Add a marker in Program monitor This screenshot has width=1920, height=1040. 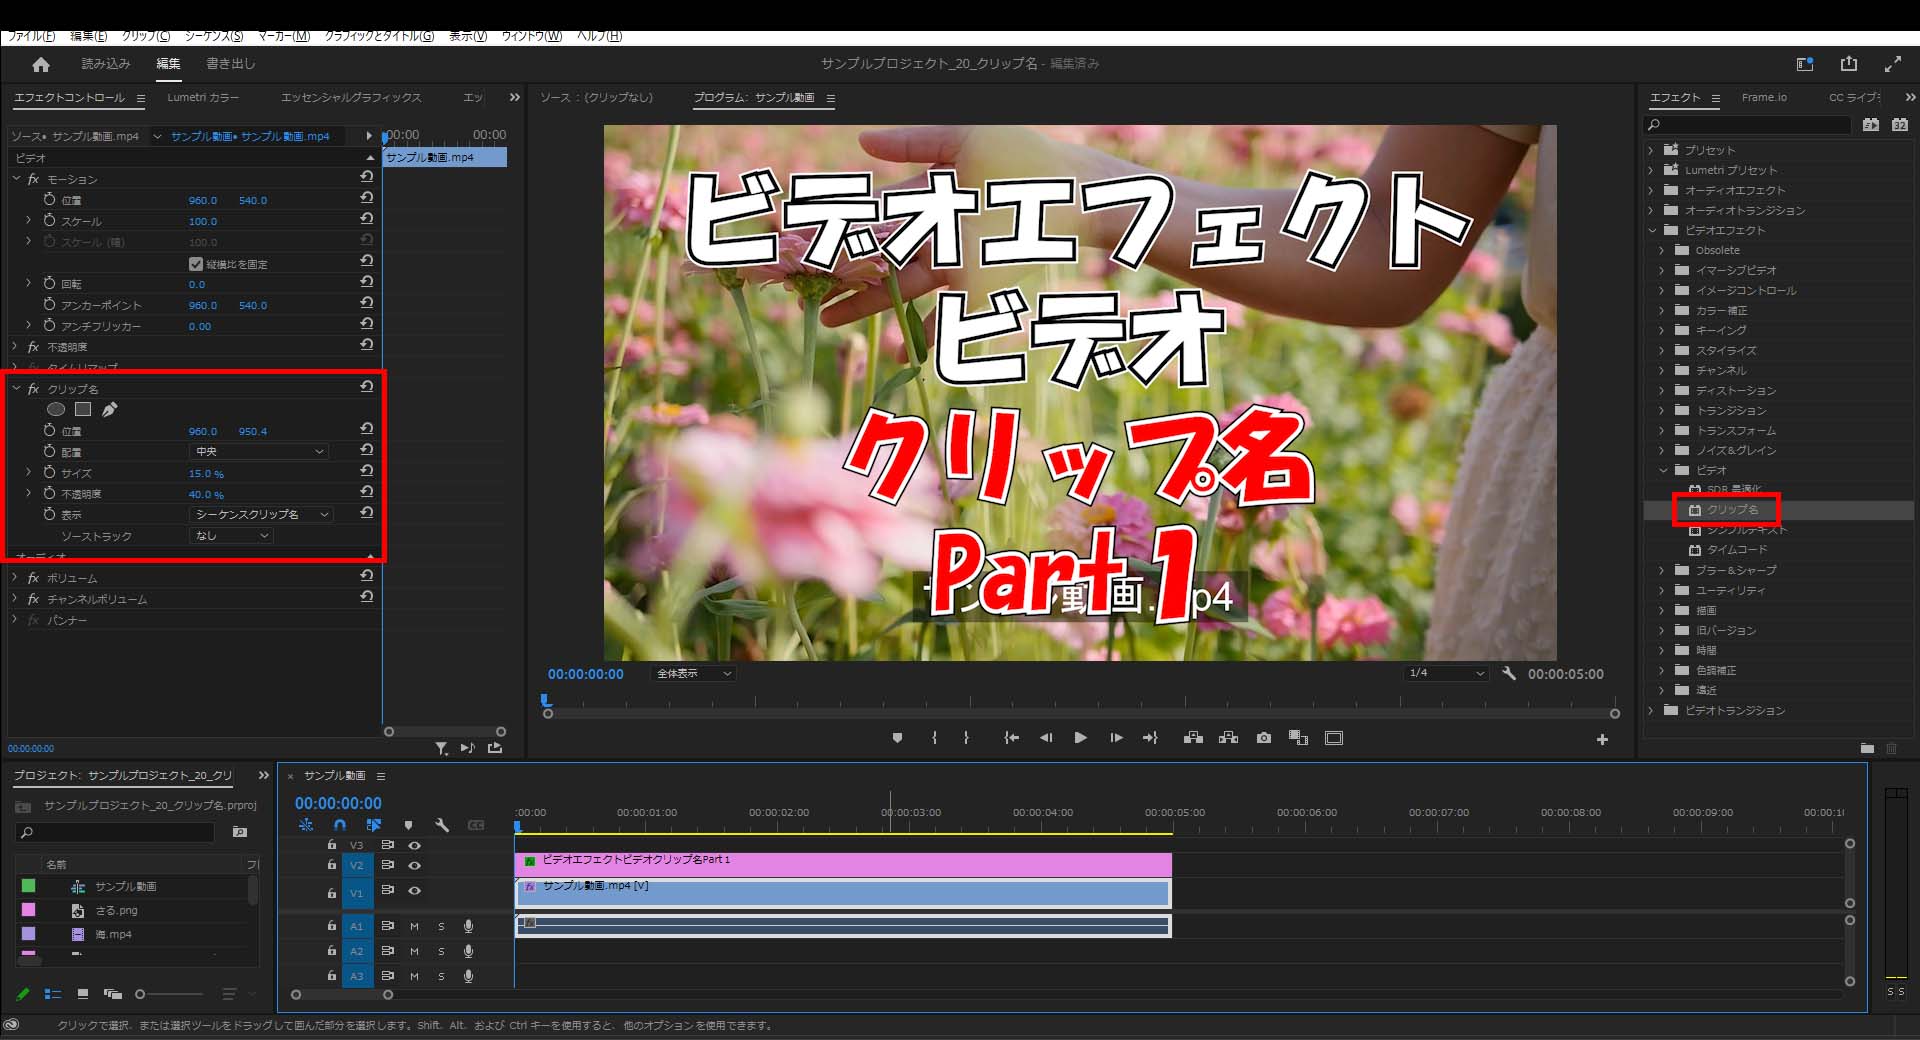click(897, 738)
